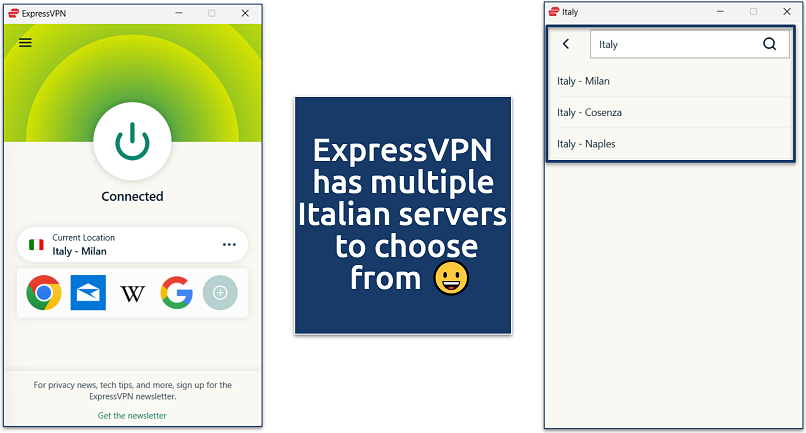Close the Italy location window
The width and height of the screenshot is (806, 433).
787,12
